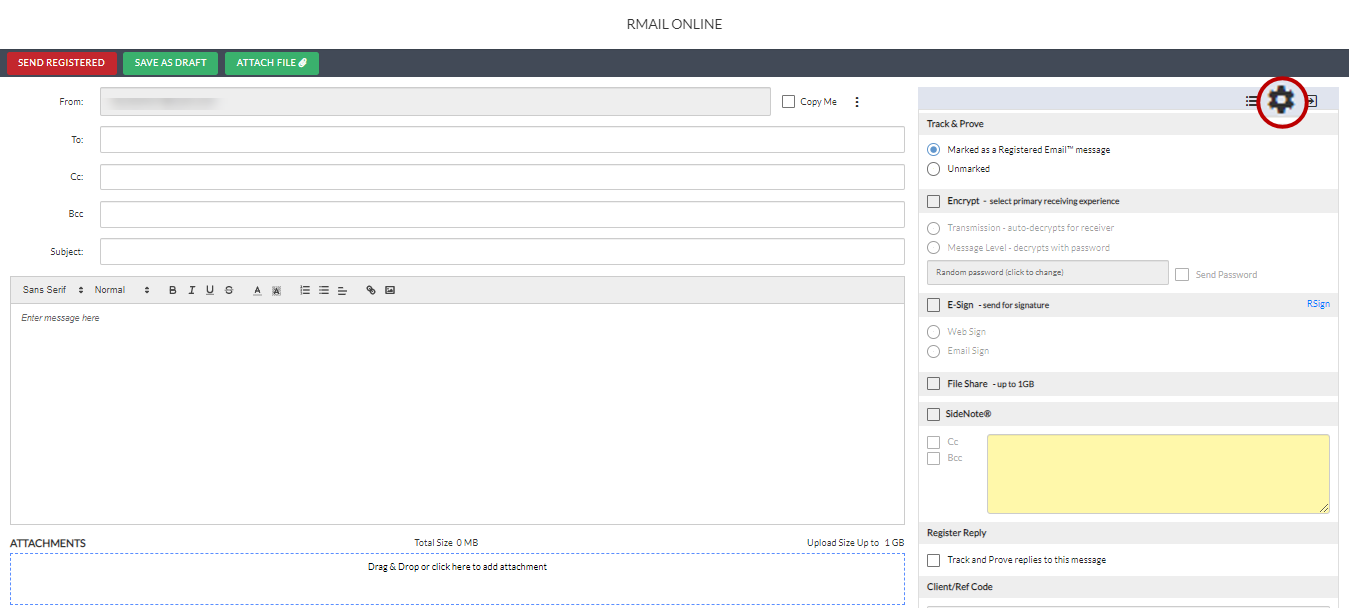The width and height of the screenshot is (1349, 608).
Task: Select Transmission auto-decrypts for receiver
Action: [934, 228]
